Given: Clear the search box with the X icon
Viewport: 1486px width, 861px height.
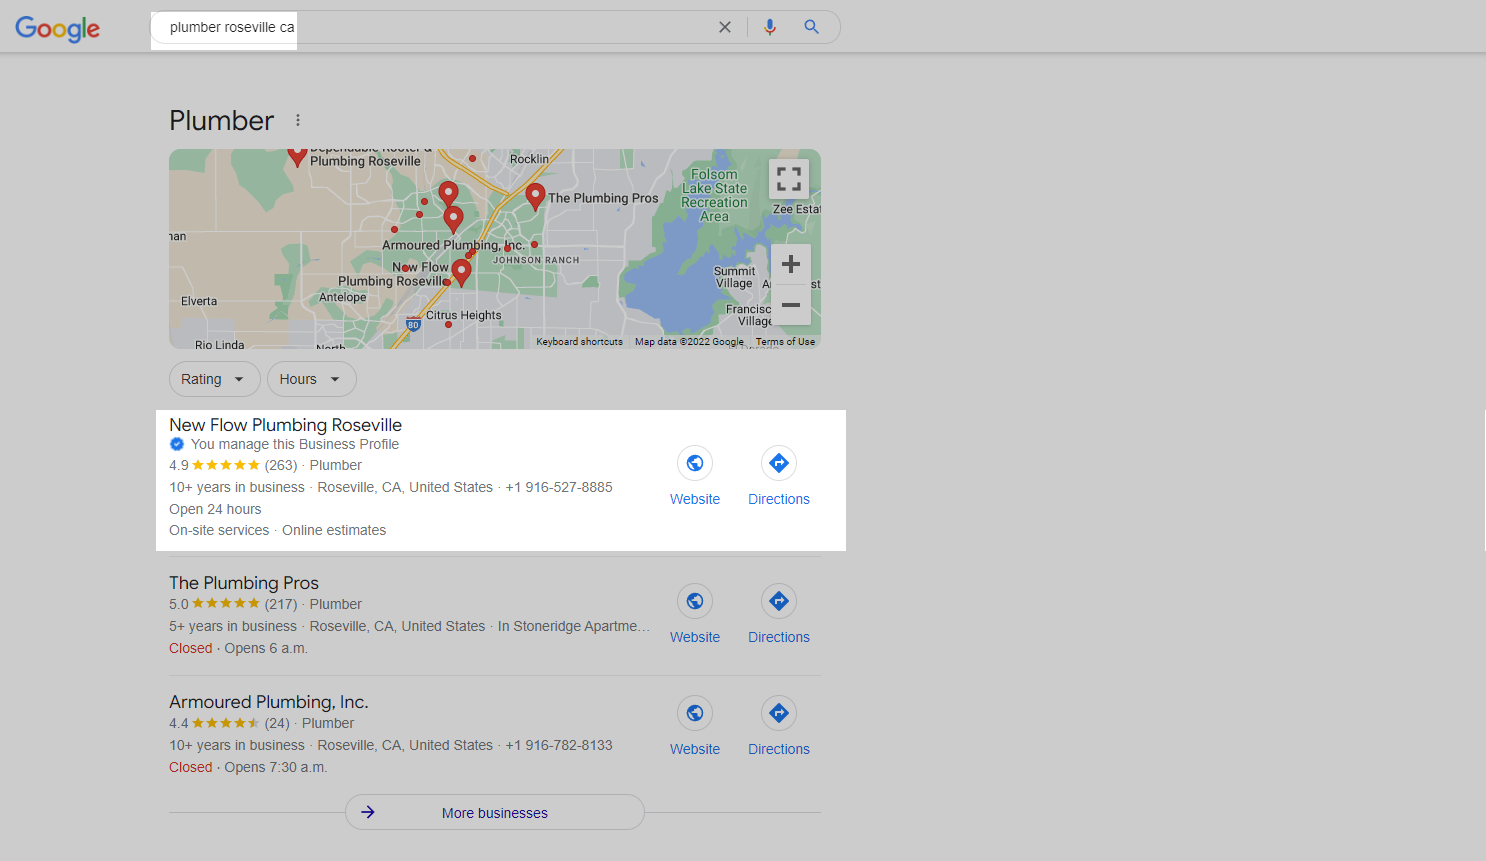Looking at the screenshot, I should [725, 27].
